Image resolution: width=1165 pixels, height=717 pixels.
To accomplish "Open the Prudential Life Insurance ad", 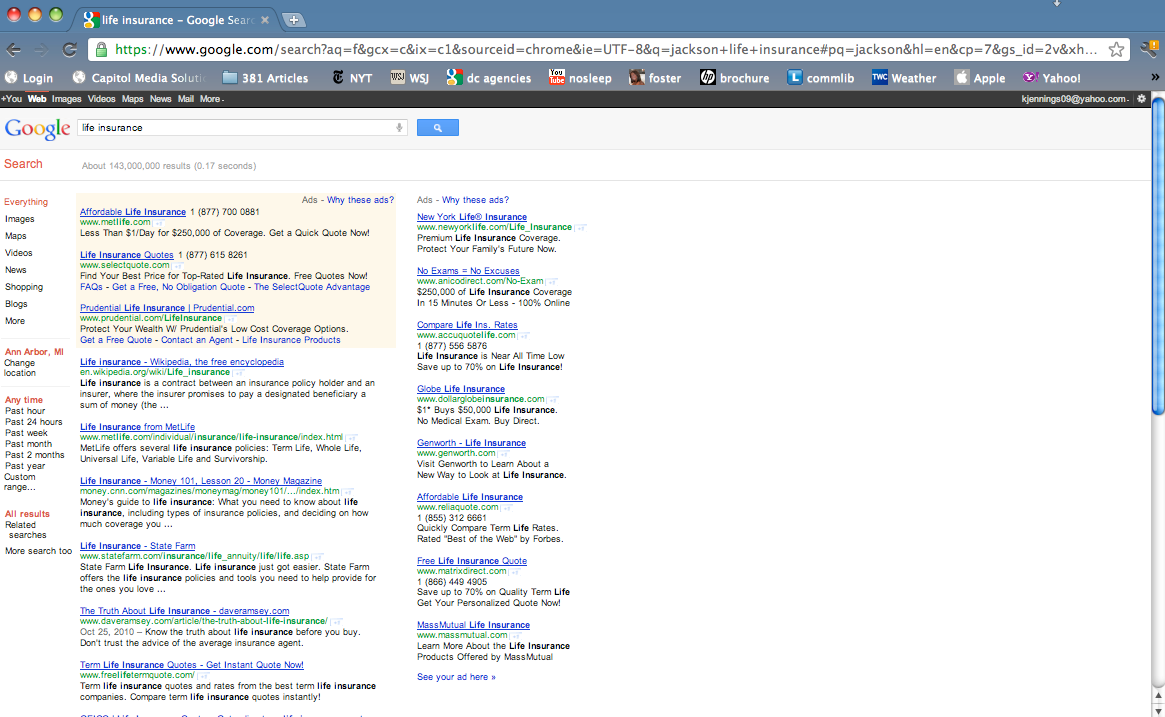I will pos(167,308).
